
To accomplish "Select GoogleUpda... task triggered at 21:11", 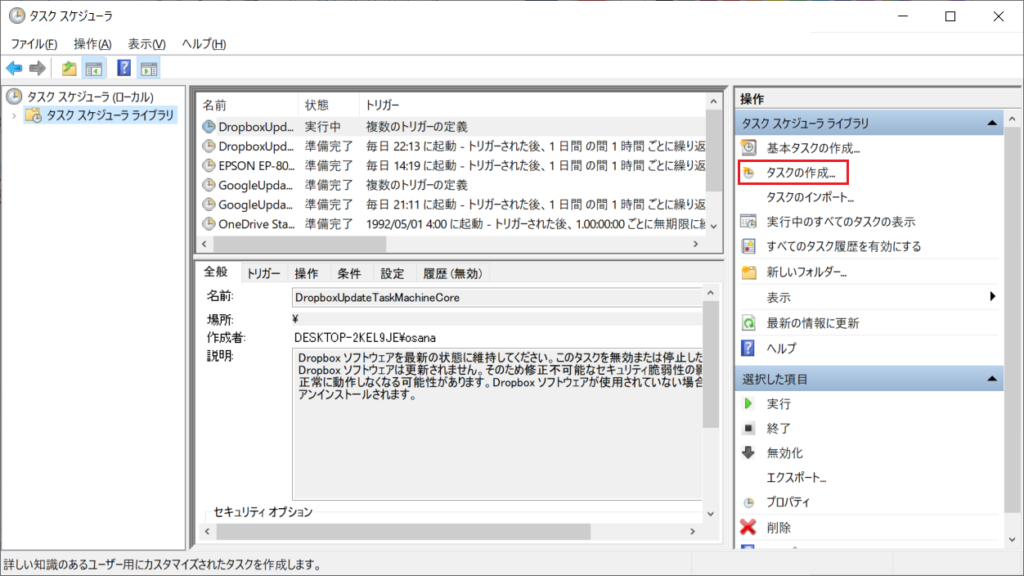I will [x=452, y=204].
